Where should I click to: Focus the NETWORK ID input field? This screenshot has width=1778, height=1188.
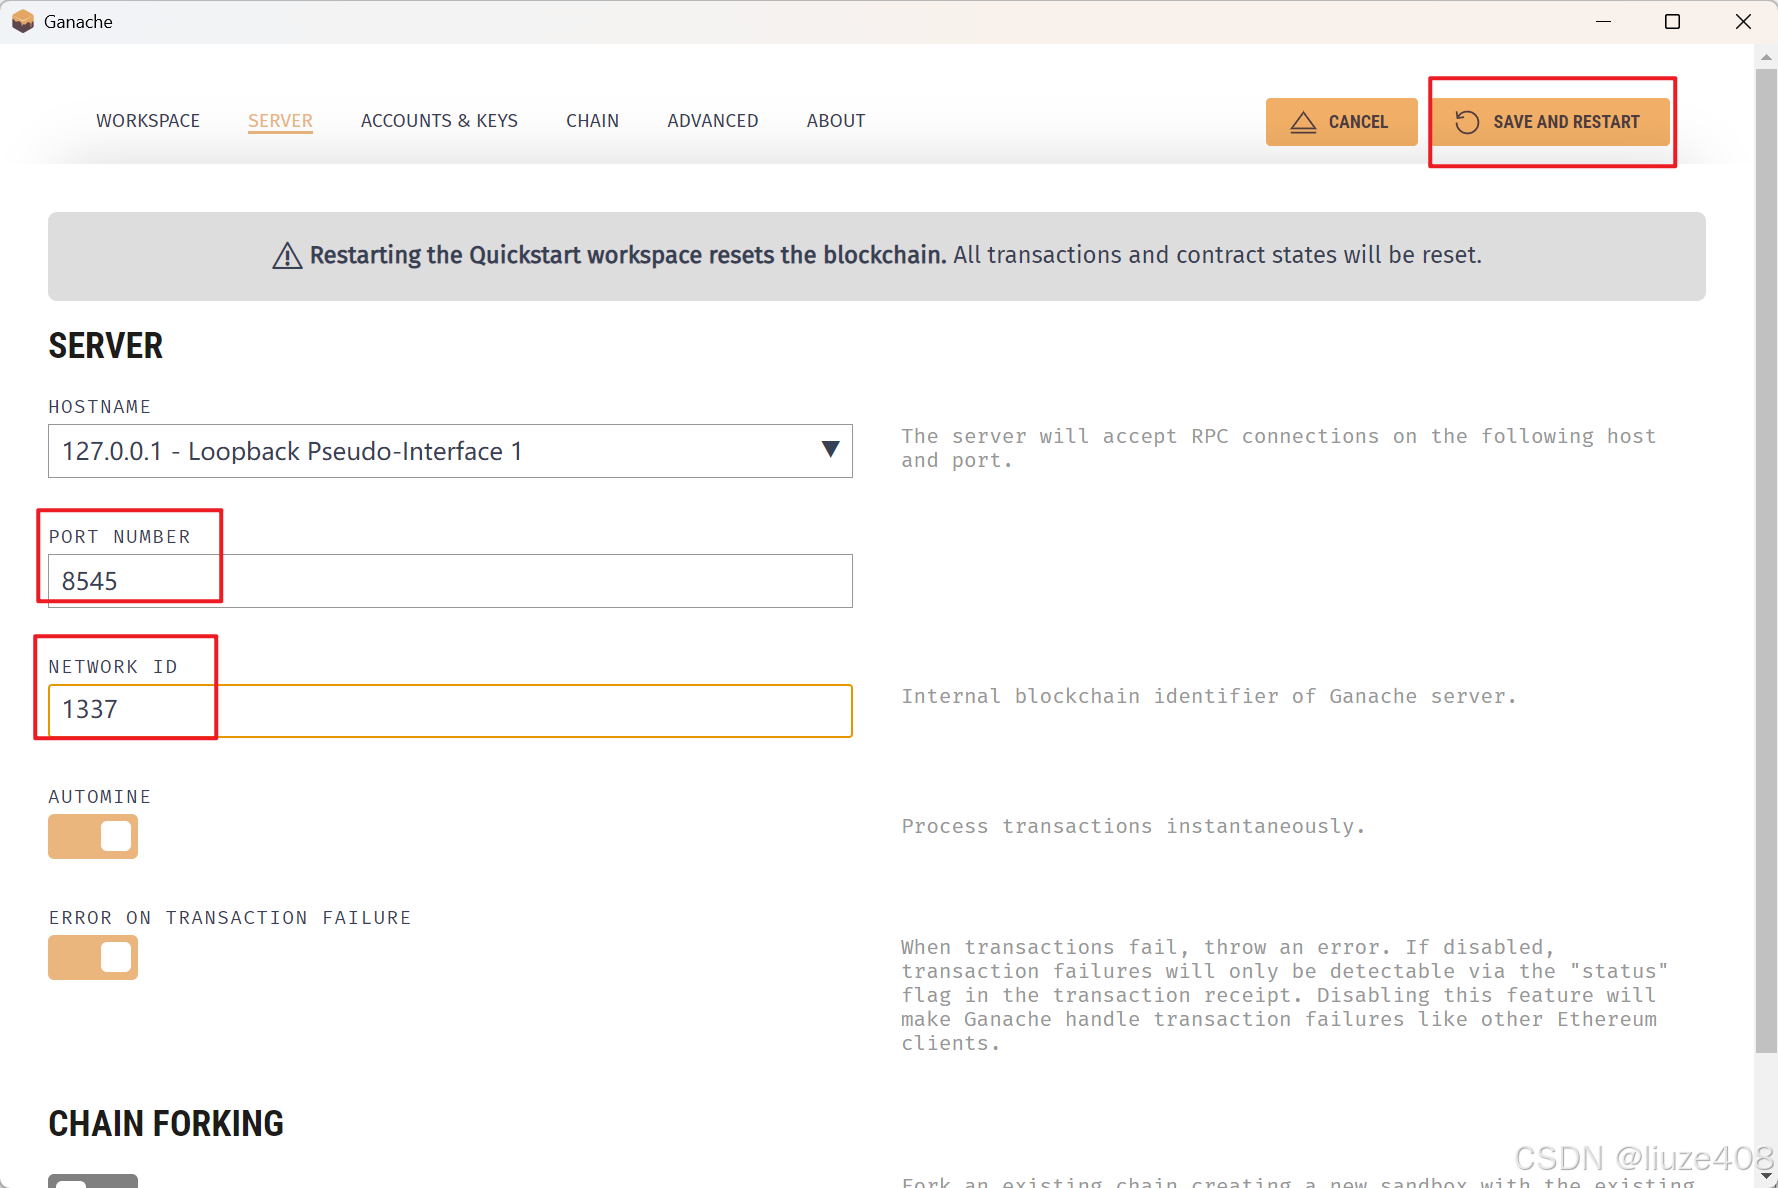(x=450, y=711)
